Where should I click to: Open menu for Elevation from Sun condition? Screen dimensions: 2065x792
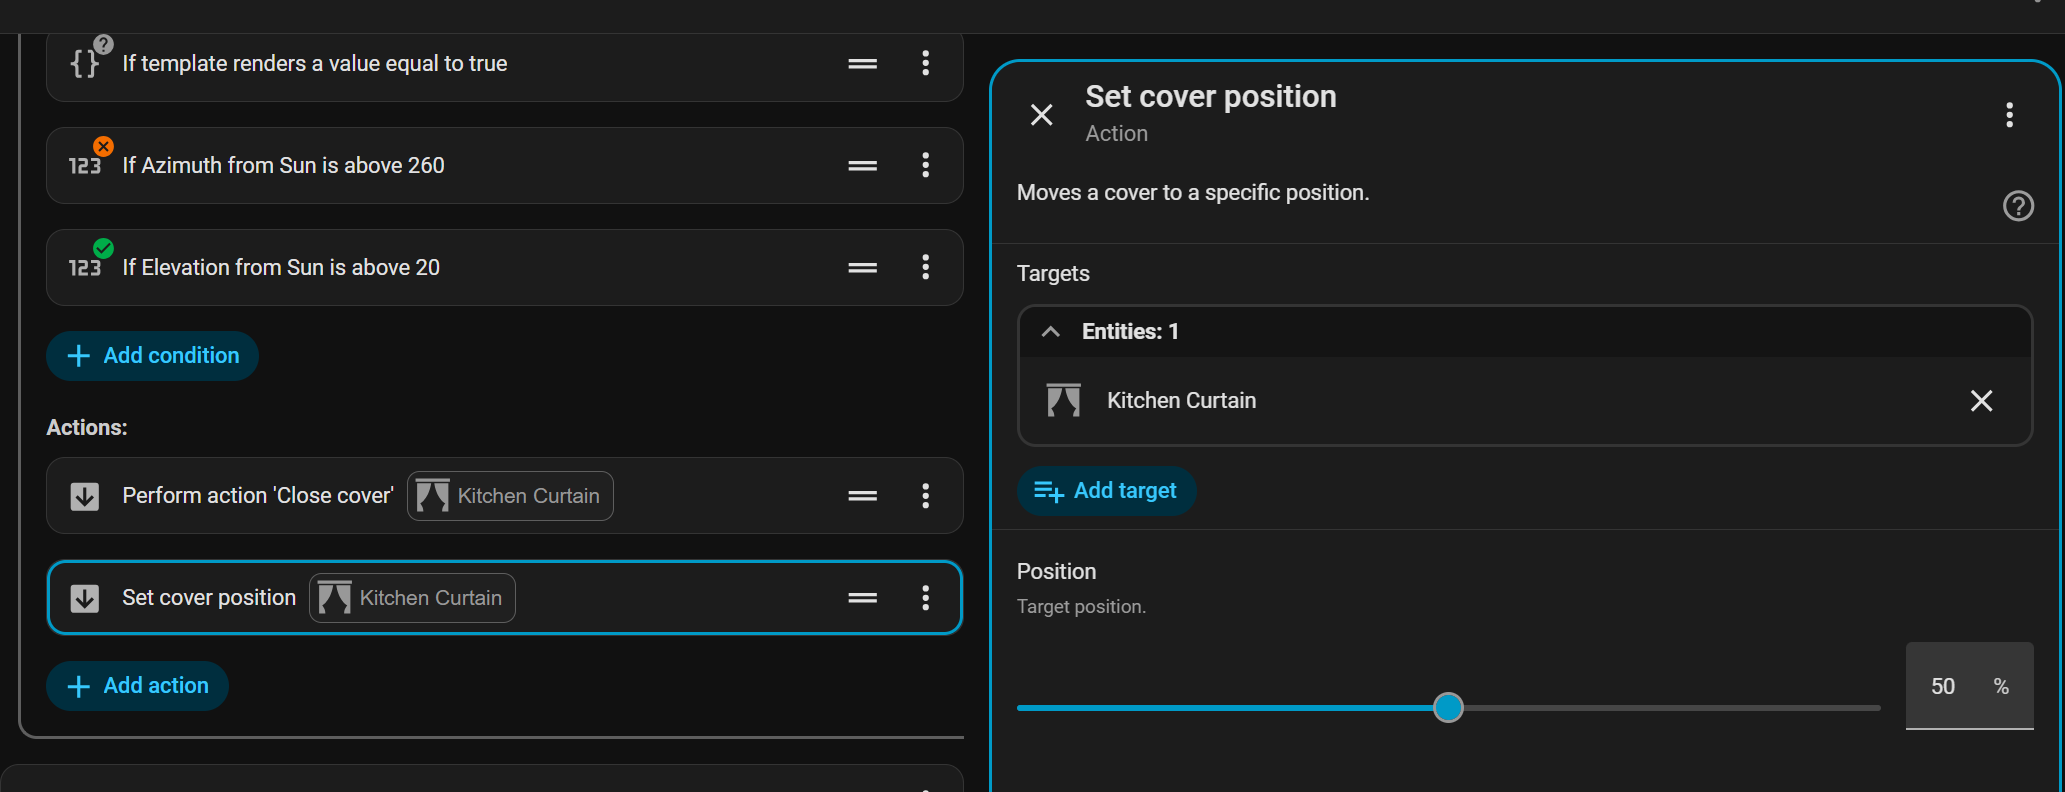coord(926,267)
